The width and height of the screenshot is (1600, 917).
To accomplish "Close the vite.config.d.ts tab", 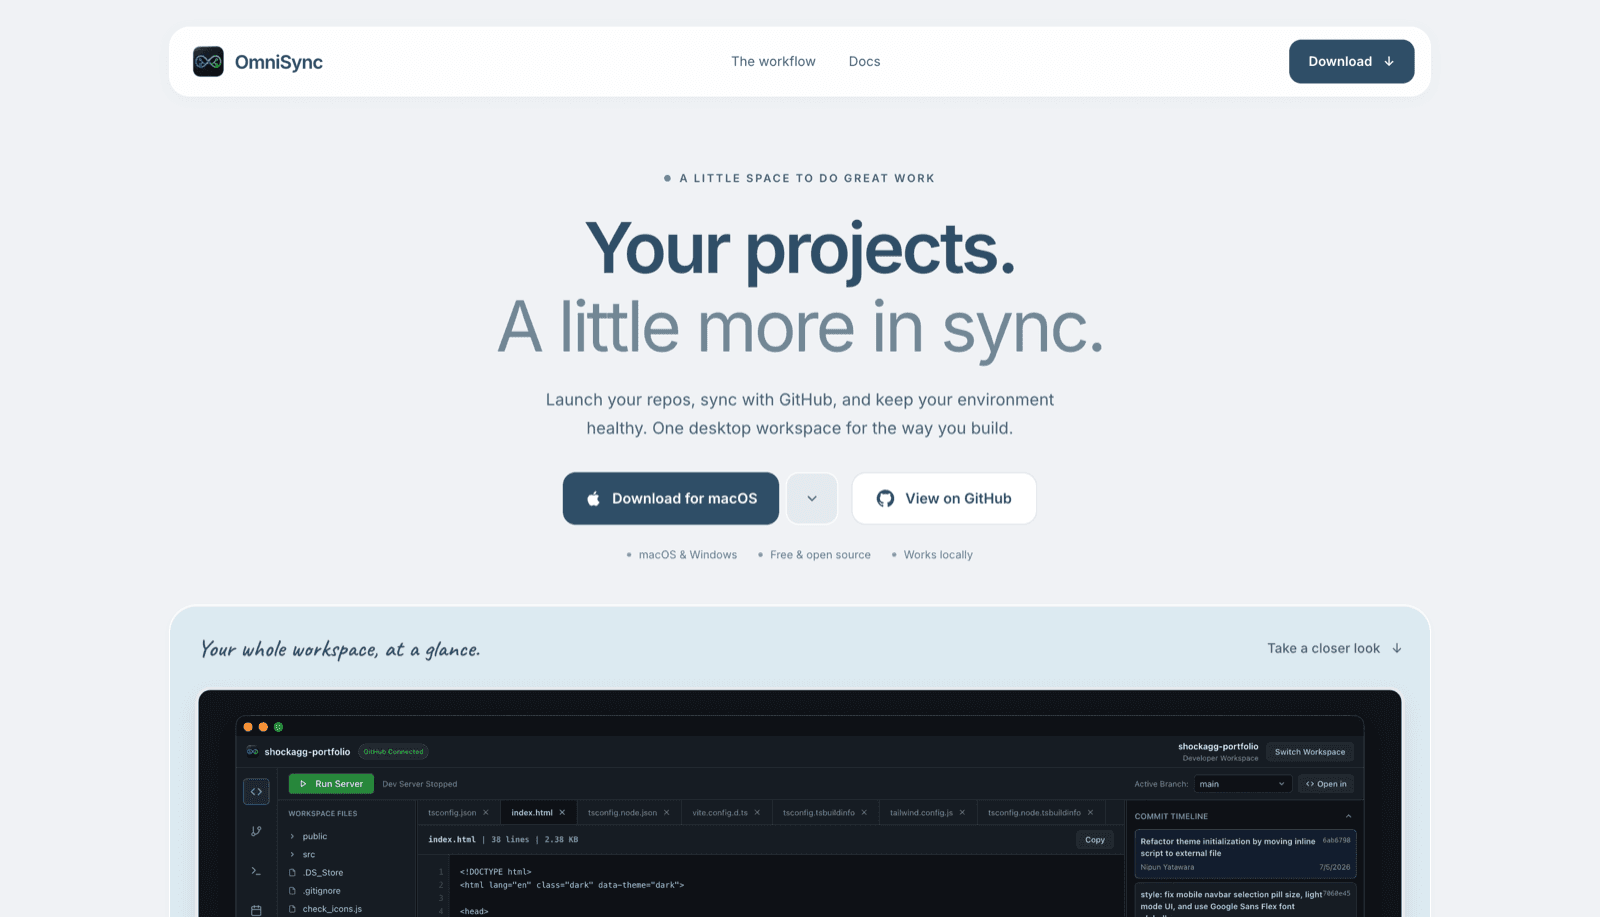I will pyautogui.click(x=757, y=813).
